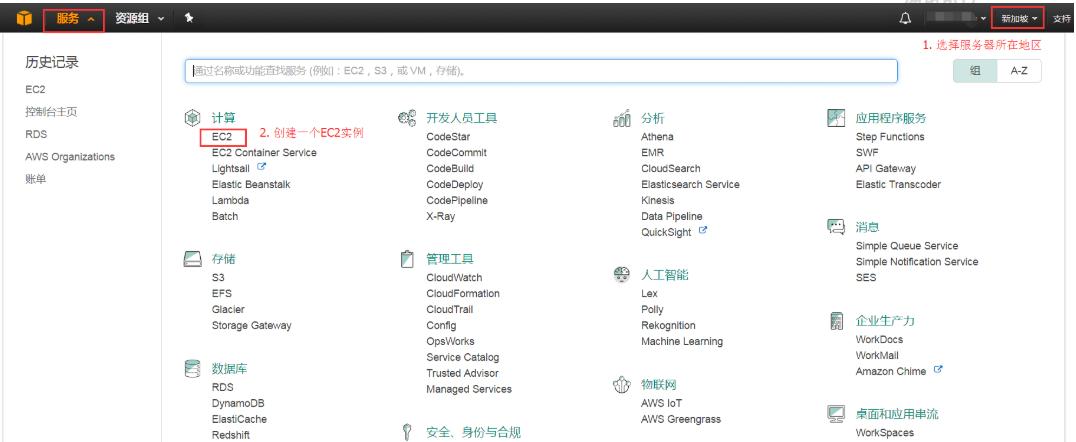Open the Lambda service
The image size is (1076, 442).
pyautogui.click(x=231, y=200)
